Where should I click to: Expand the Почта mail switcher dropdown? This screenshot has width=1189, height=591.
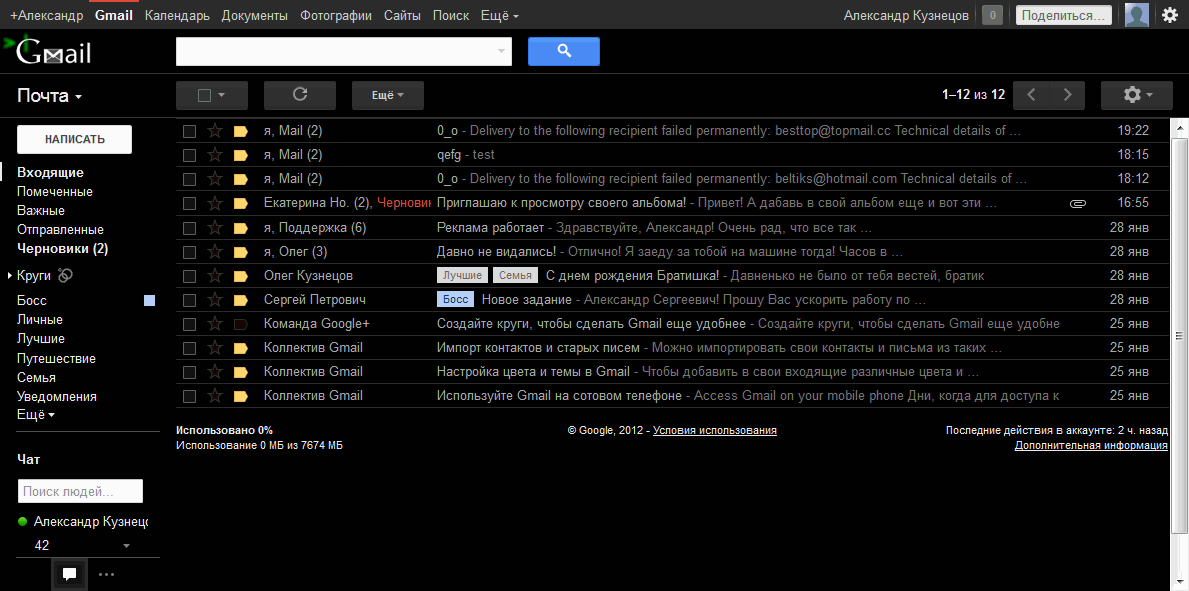click(49, 96)
